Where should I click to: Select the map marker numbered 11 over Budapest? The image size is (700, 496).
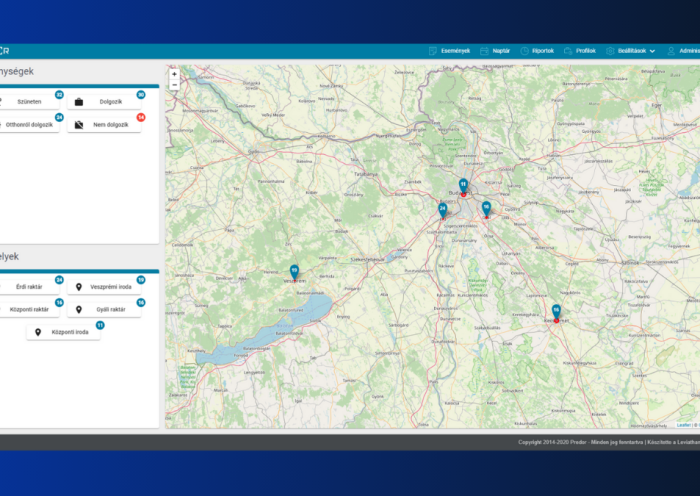coord(463,186)
